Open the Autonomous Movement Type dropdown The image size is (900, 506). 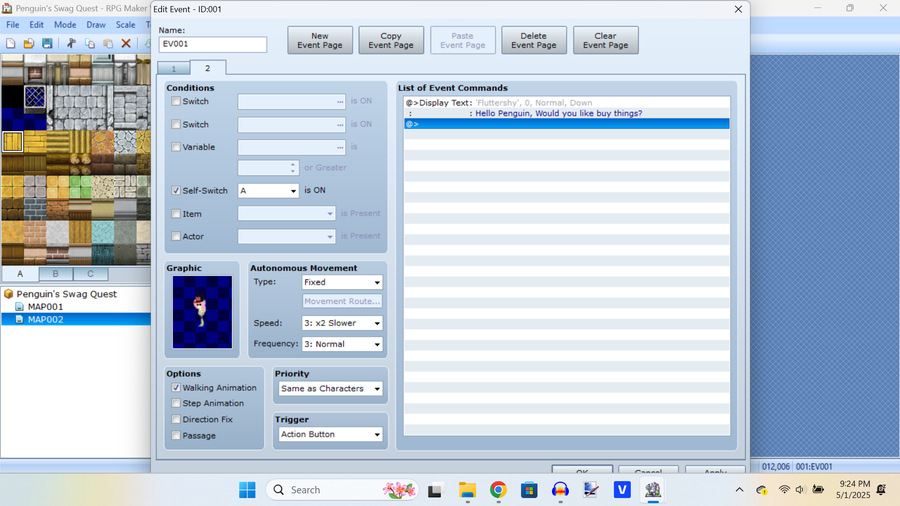click(342, 282)
